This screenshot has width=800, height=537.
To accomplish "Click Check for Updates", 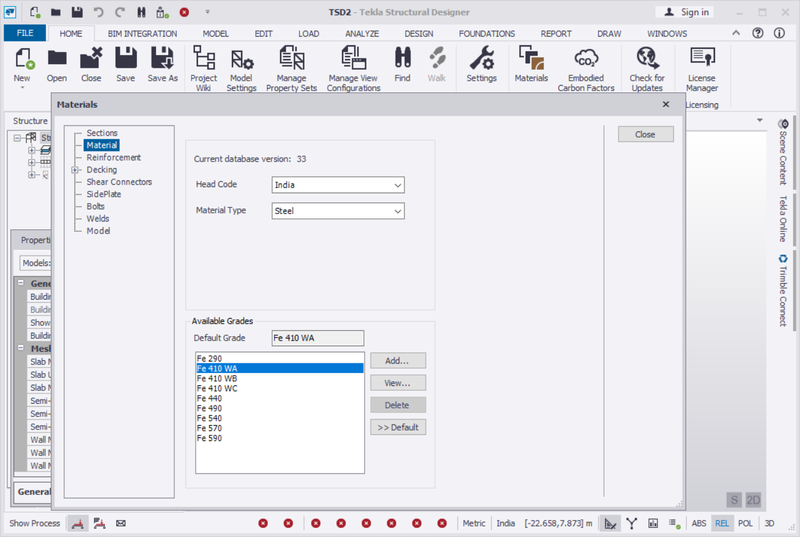I will (x=647, y=68).
